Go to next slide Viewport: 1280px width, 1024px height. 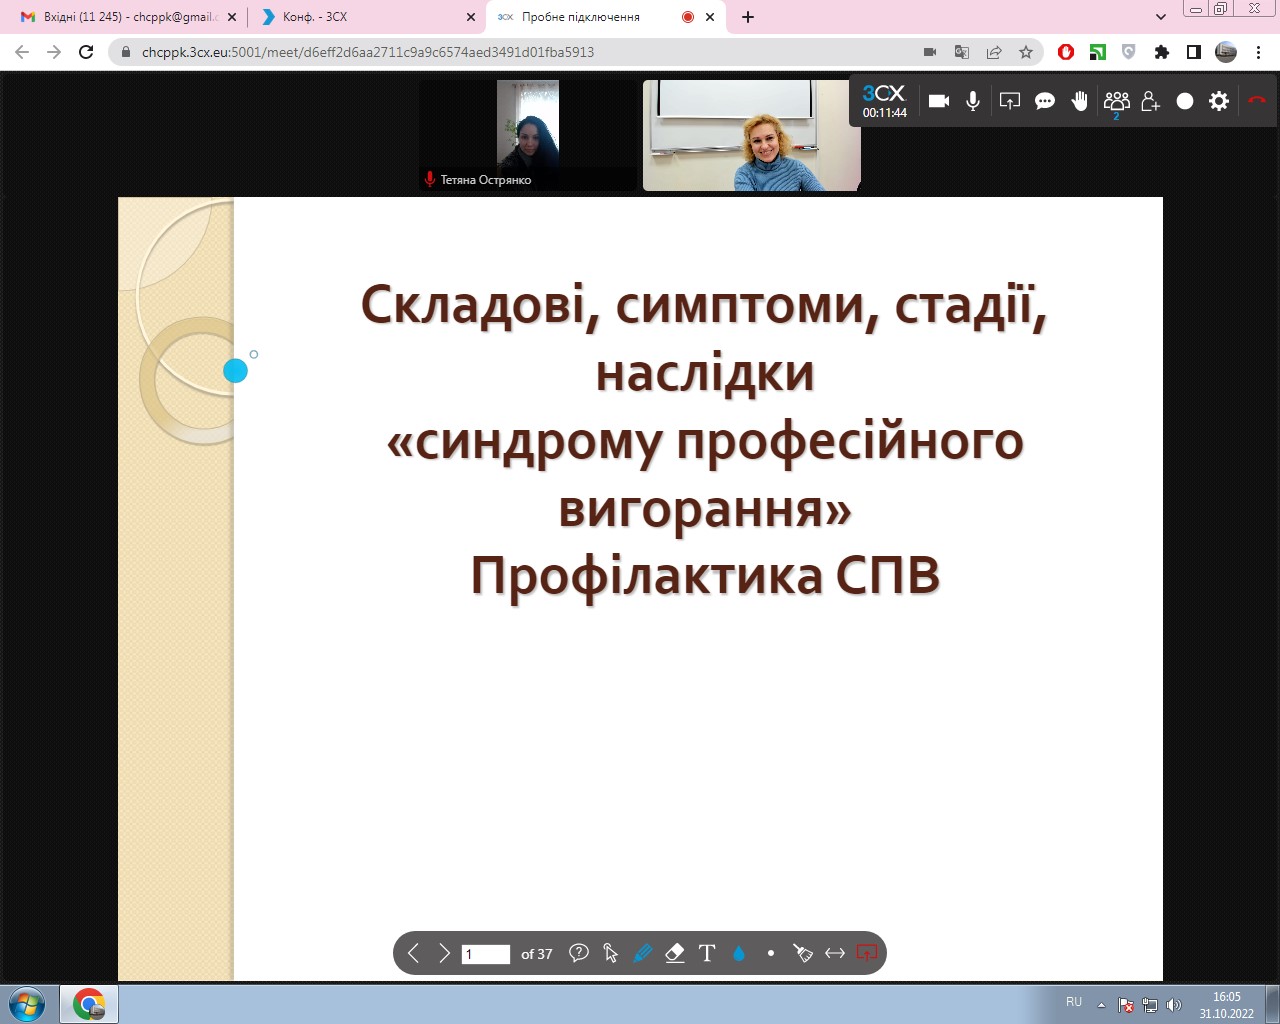pyautogui.click(x=444, y=954)
